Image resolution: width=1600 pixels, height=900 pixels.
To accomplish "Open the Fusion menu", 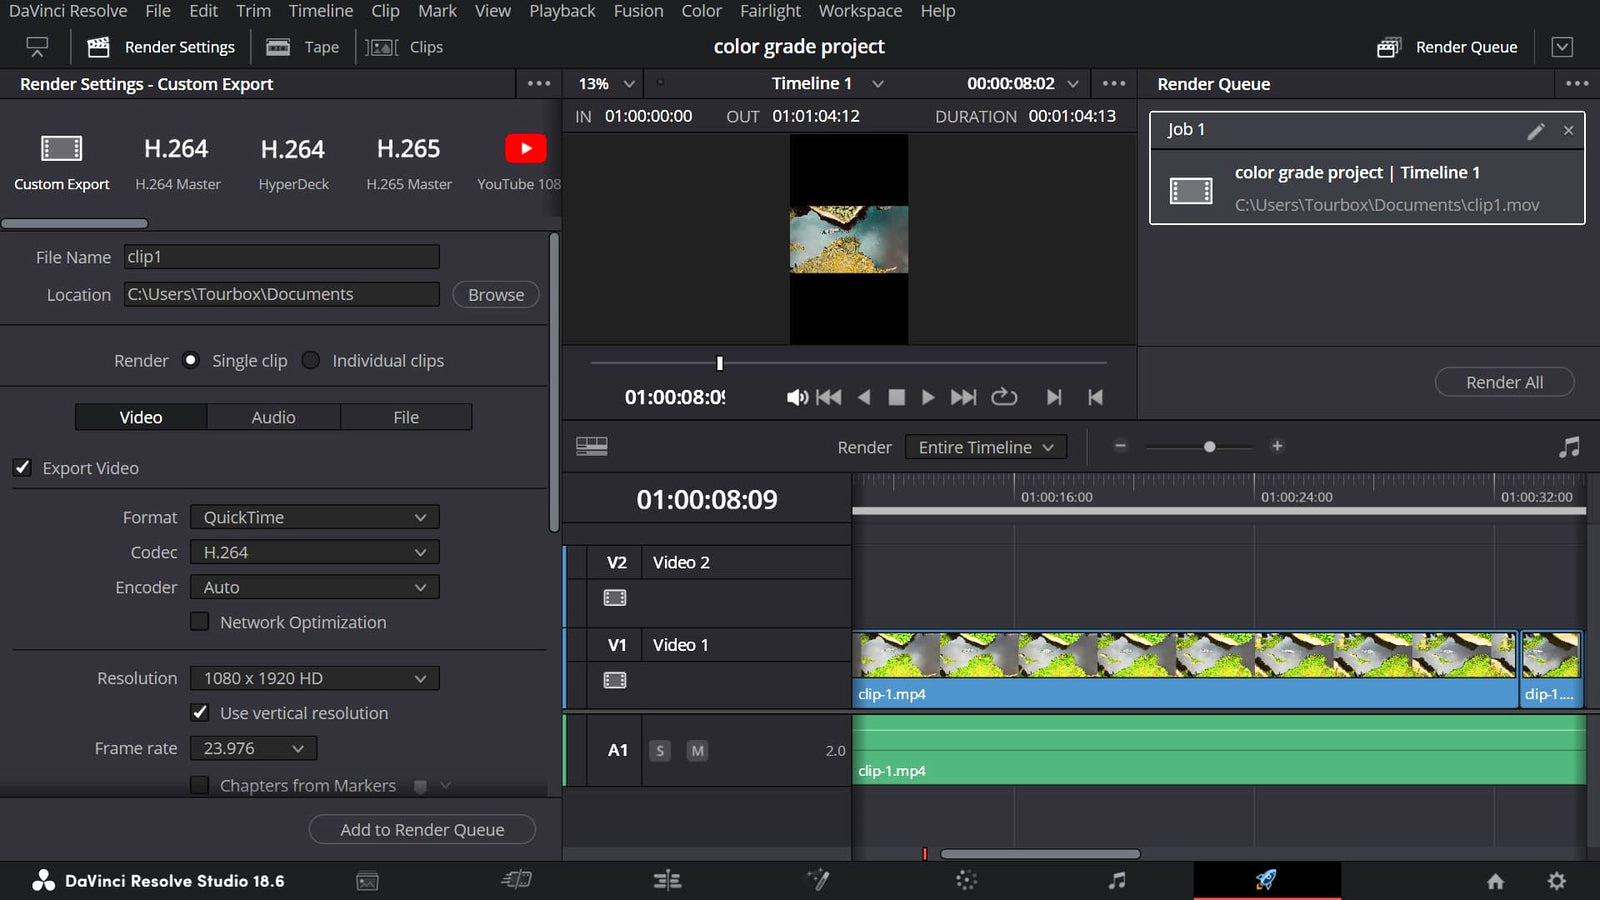I will [x=638, y=11].
